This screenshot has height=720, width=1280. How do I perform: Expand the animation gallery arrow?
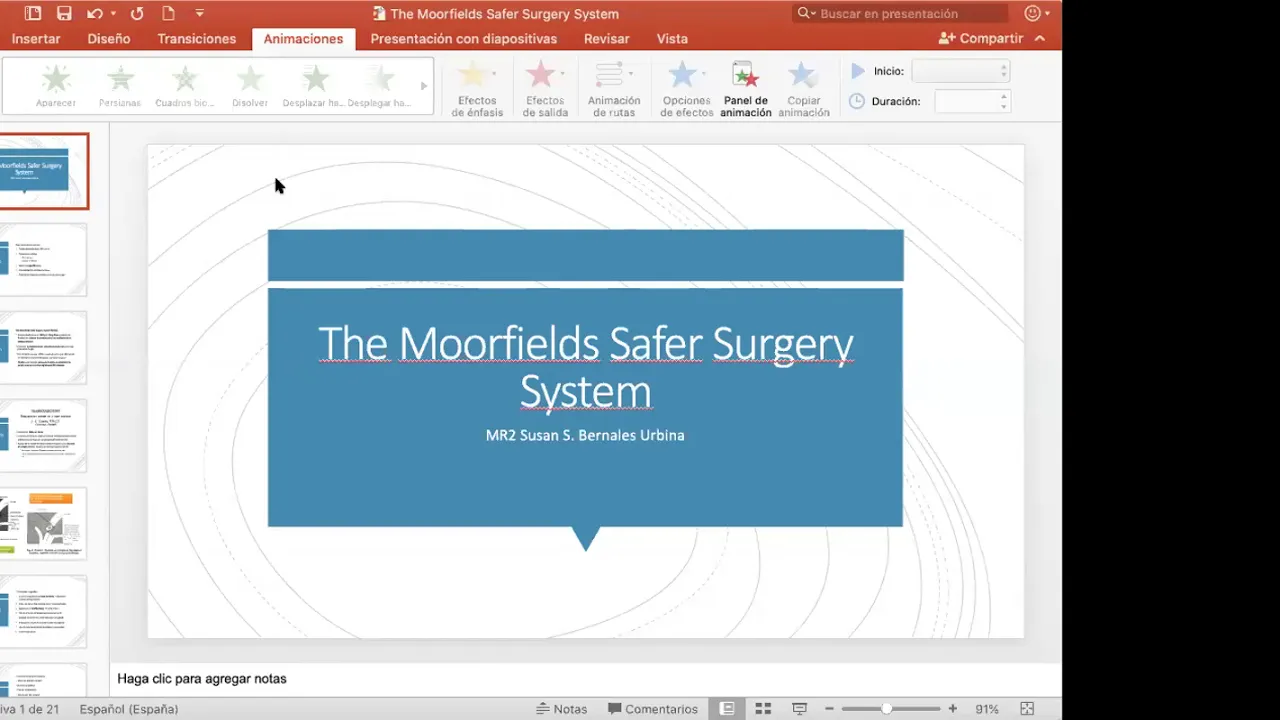(424, 86)
